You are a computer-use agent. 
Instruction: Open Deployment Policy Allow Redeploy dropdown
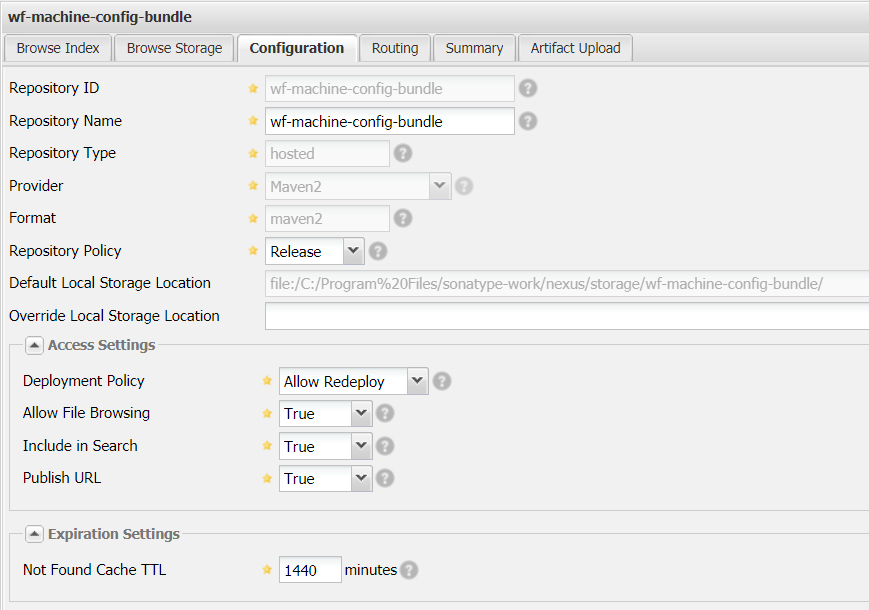pos(417,381)
